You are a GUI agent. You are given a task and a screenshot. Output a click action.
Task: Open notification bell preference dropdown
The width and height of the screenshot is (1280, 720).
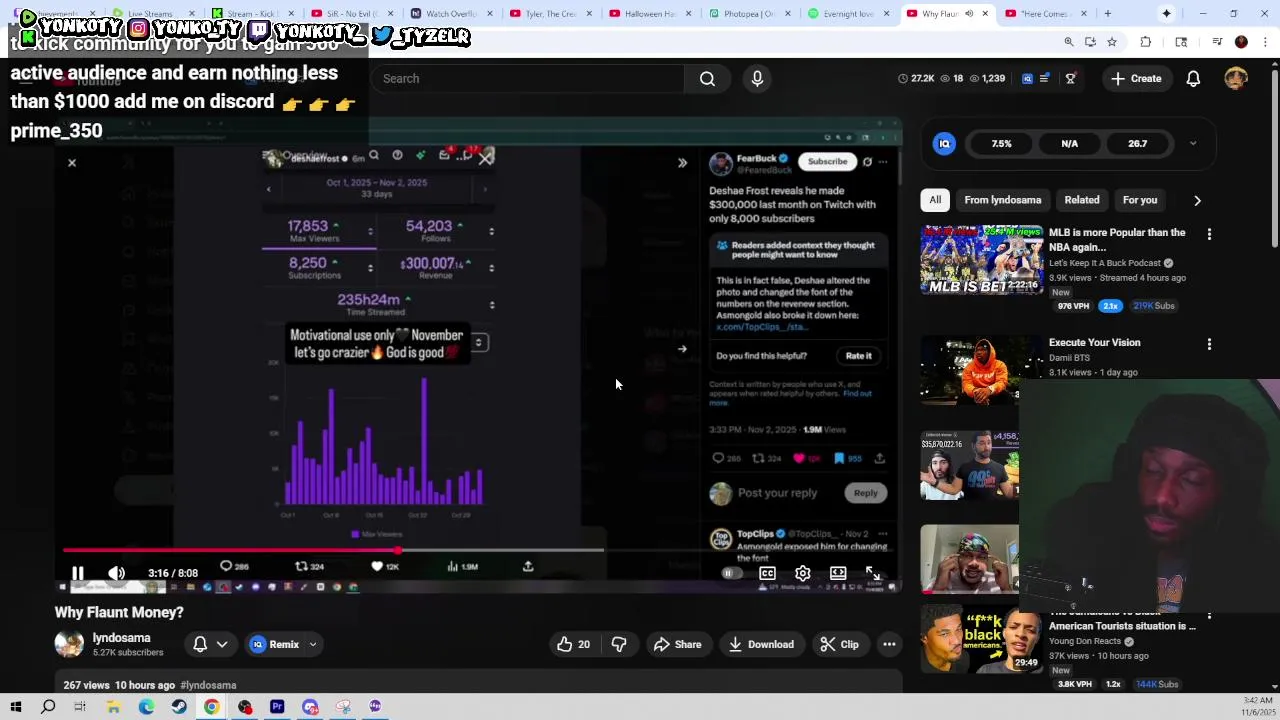211,645
